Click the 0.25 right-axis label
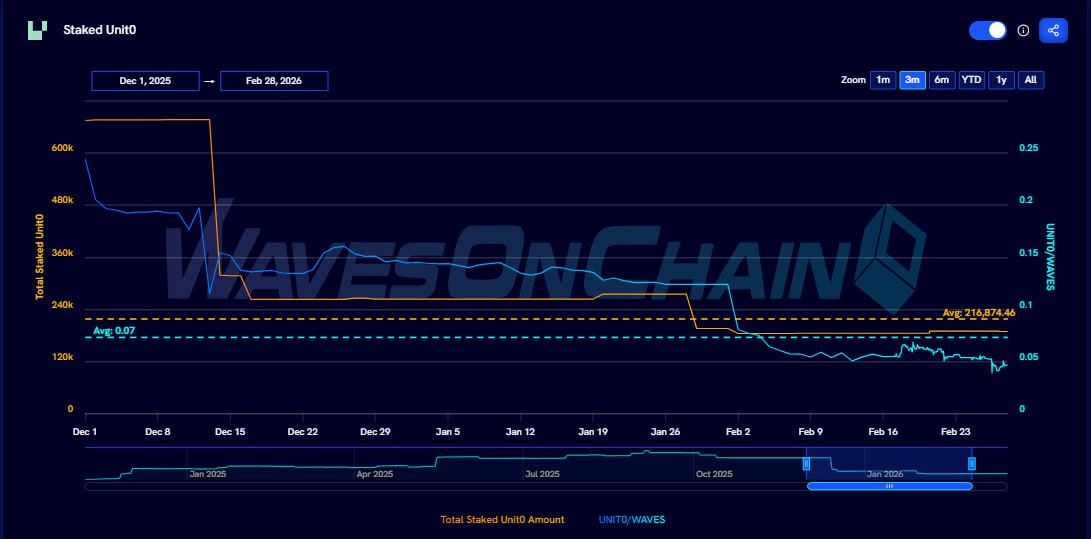This screenshot has height=539, width=1091. point(1028,148)
